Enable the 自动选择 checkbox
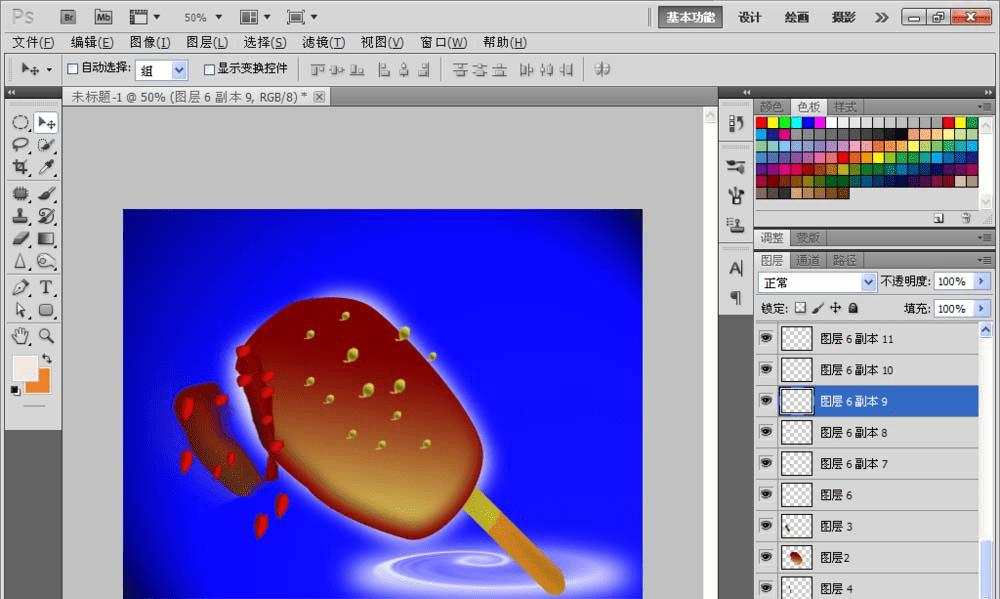The image size is (1000, 599). (72, 69)
